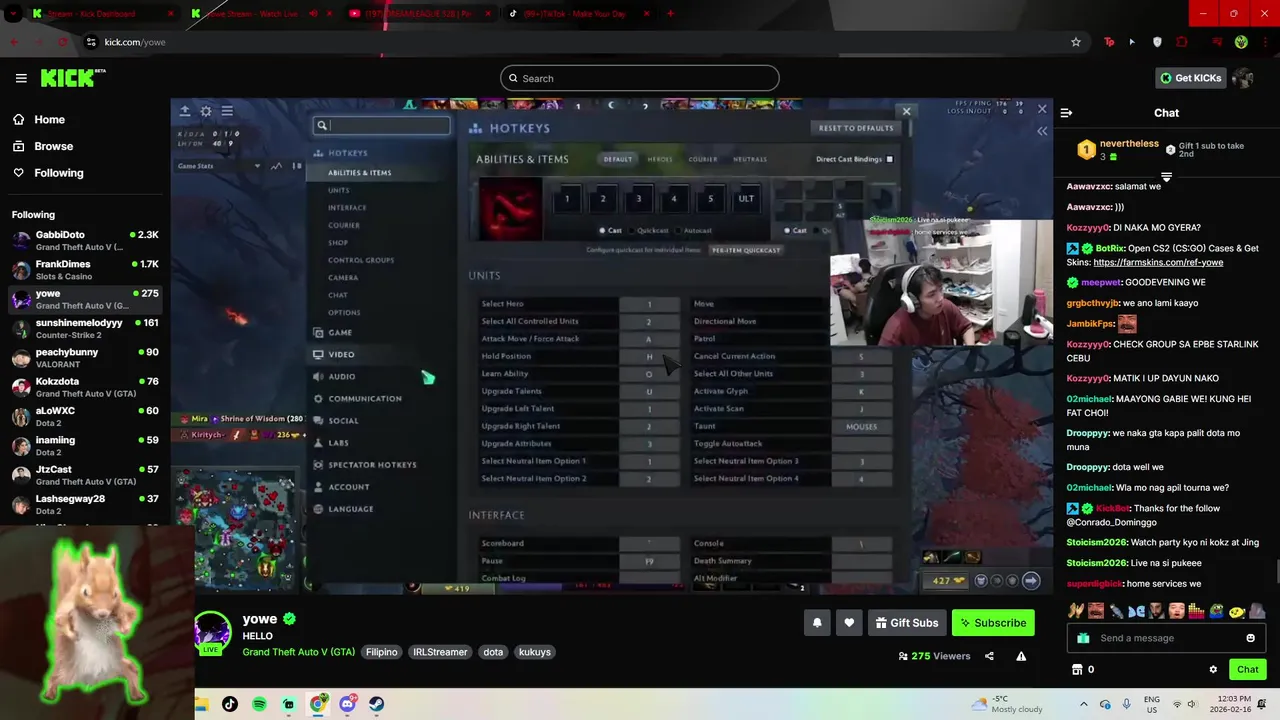Select the dota tag
This screenshot has height=720, width=1280.
coord(493,652)
